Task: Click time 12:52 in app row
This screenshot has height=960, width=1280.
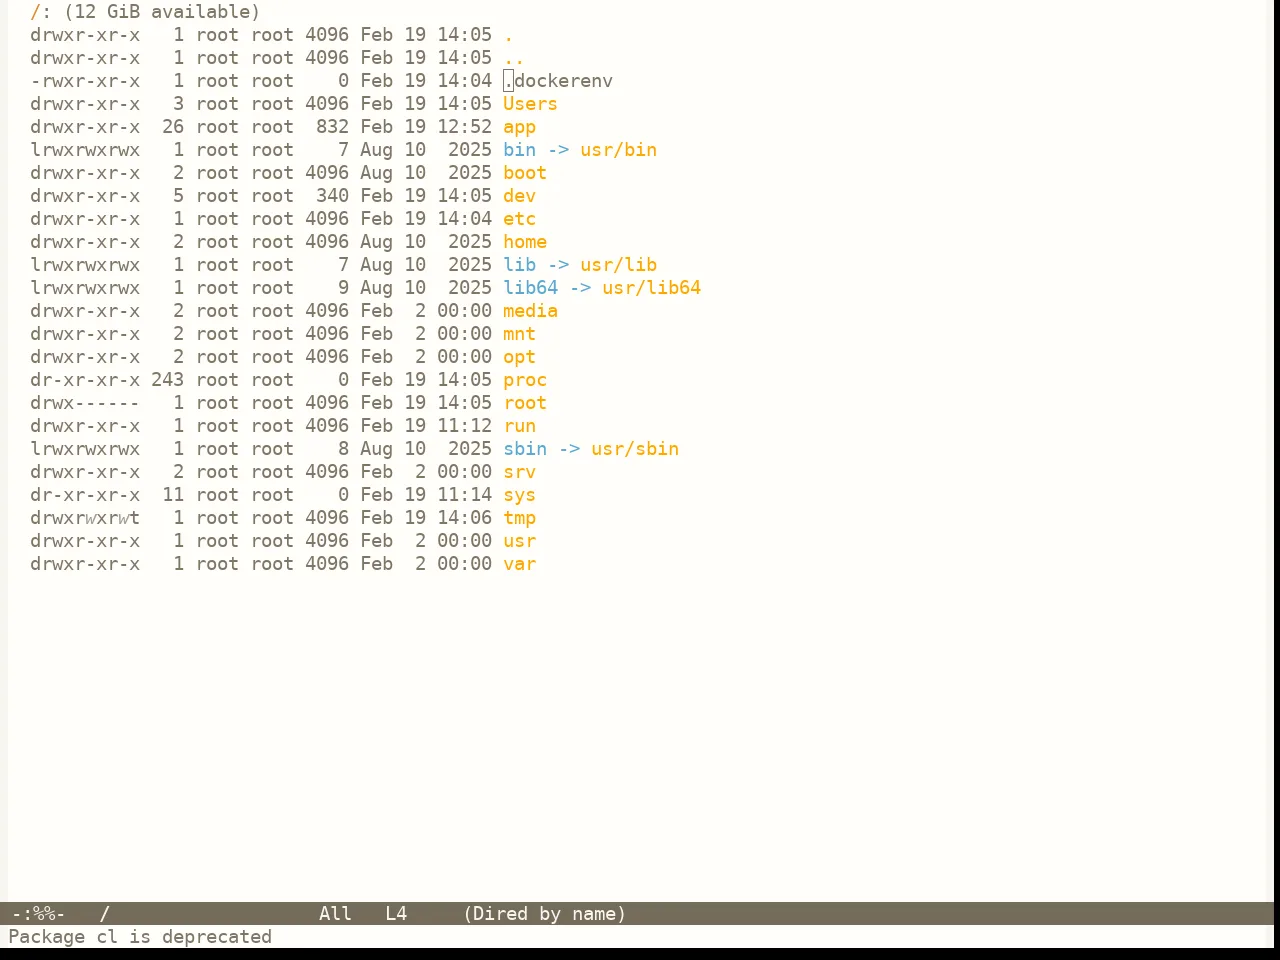Action: point(464,127)
